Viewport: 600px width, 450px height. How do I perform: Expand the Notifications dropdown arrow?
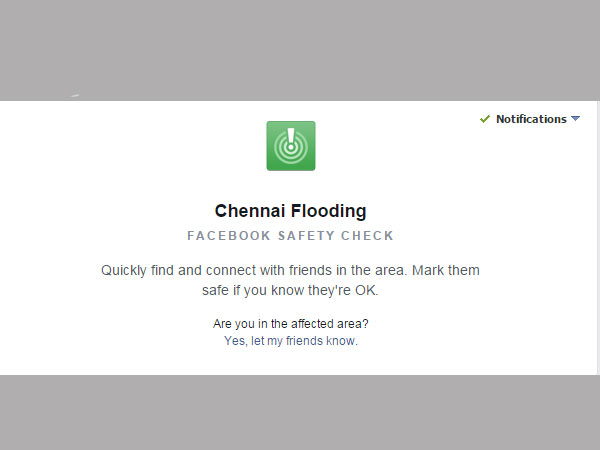click(x=575, y=119)
